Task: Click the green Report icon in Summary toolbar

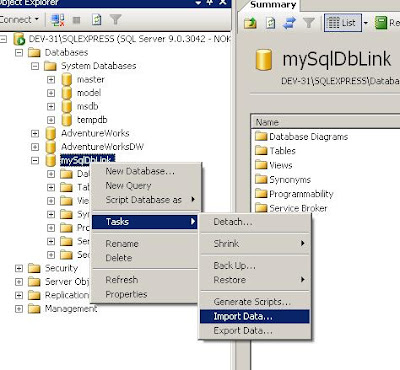Action: click(x=381, y=23)
